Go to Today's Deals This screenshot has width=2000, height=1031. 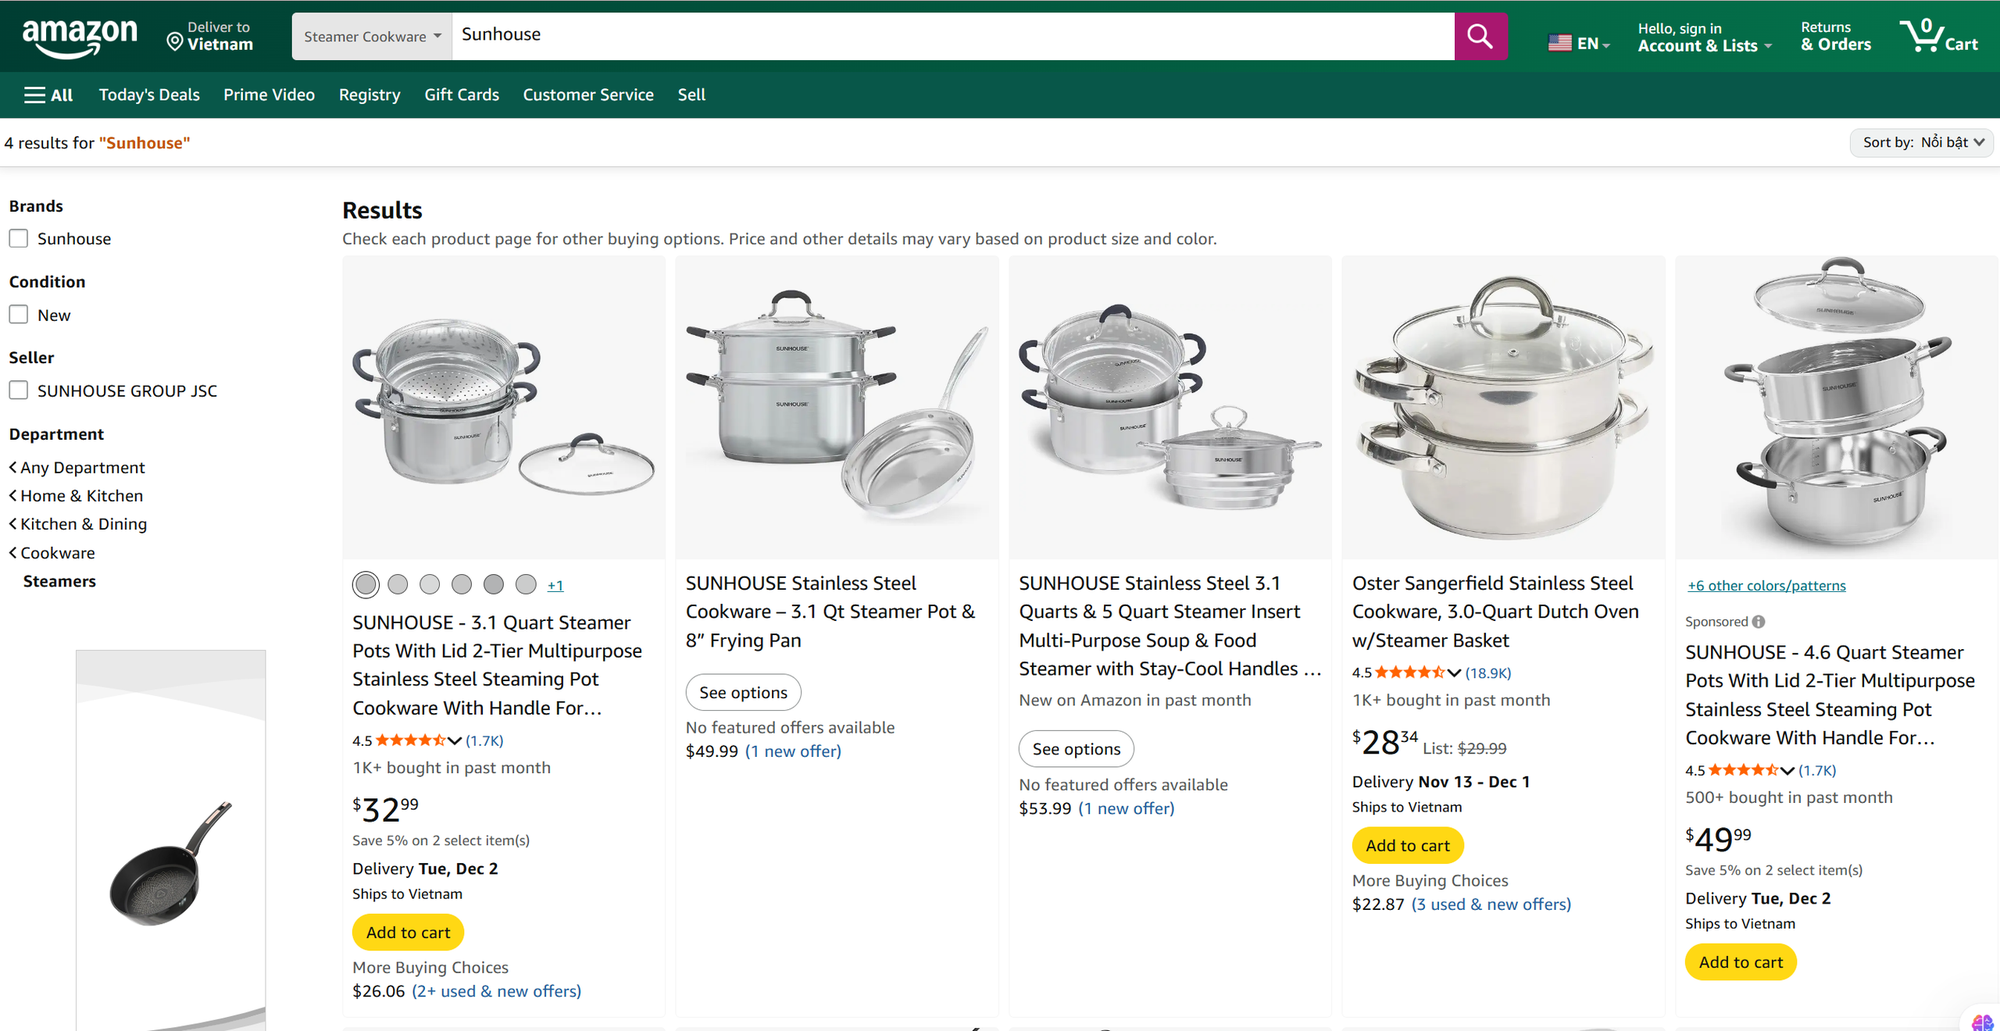149,95
